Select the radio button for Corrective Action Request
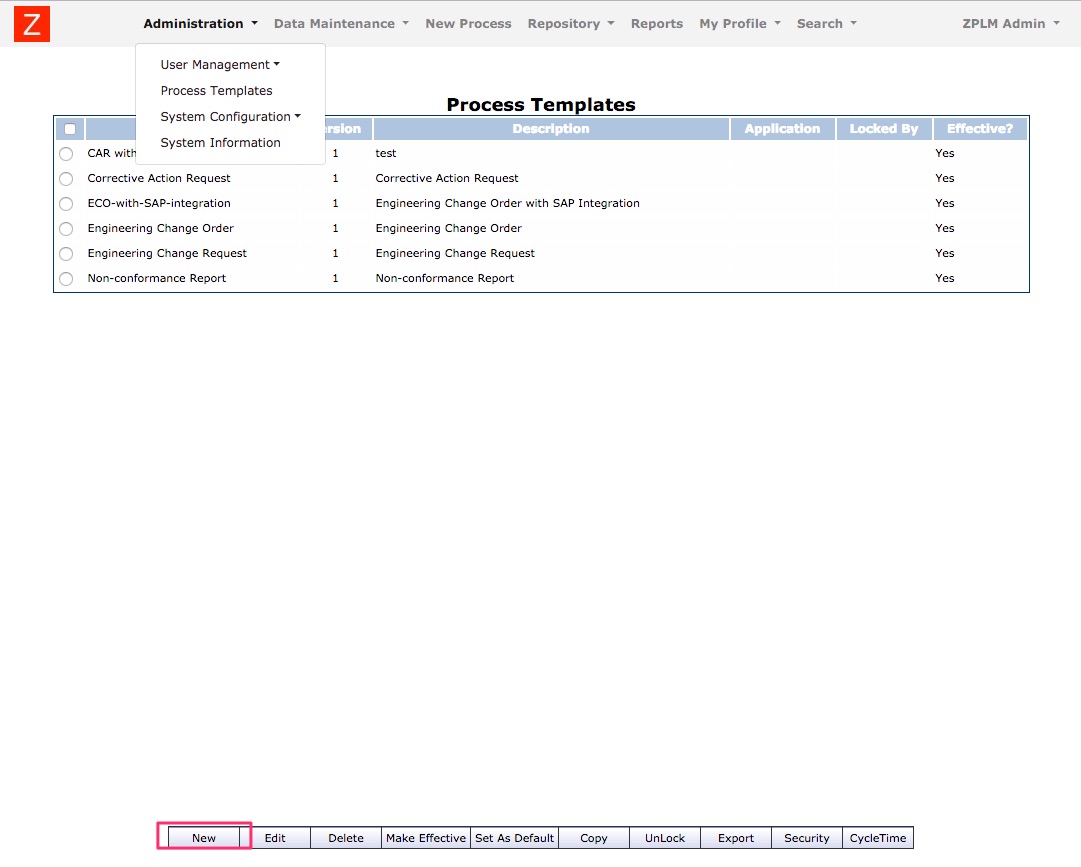The image size is (1081, 867). click(65, 178)
